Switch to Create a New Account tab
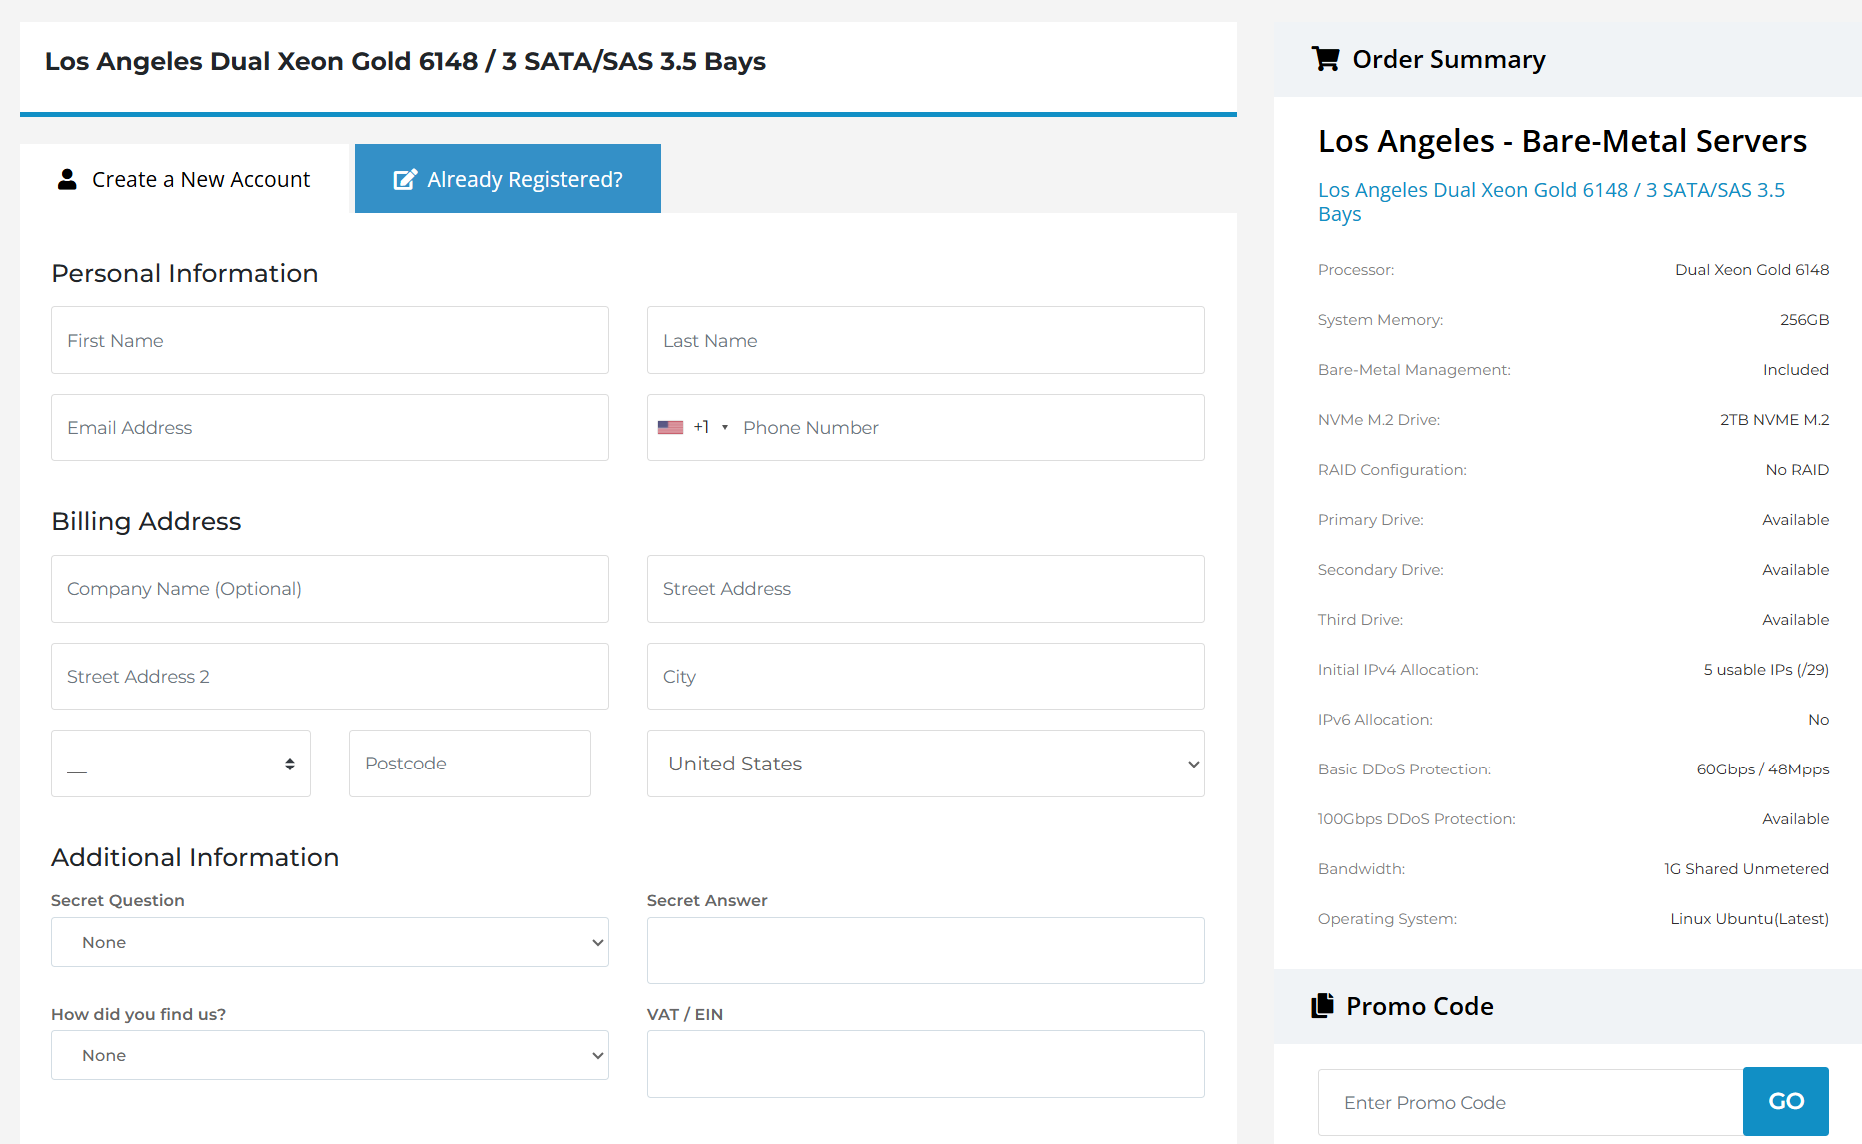 (184, 179)
